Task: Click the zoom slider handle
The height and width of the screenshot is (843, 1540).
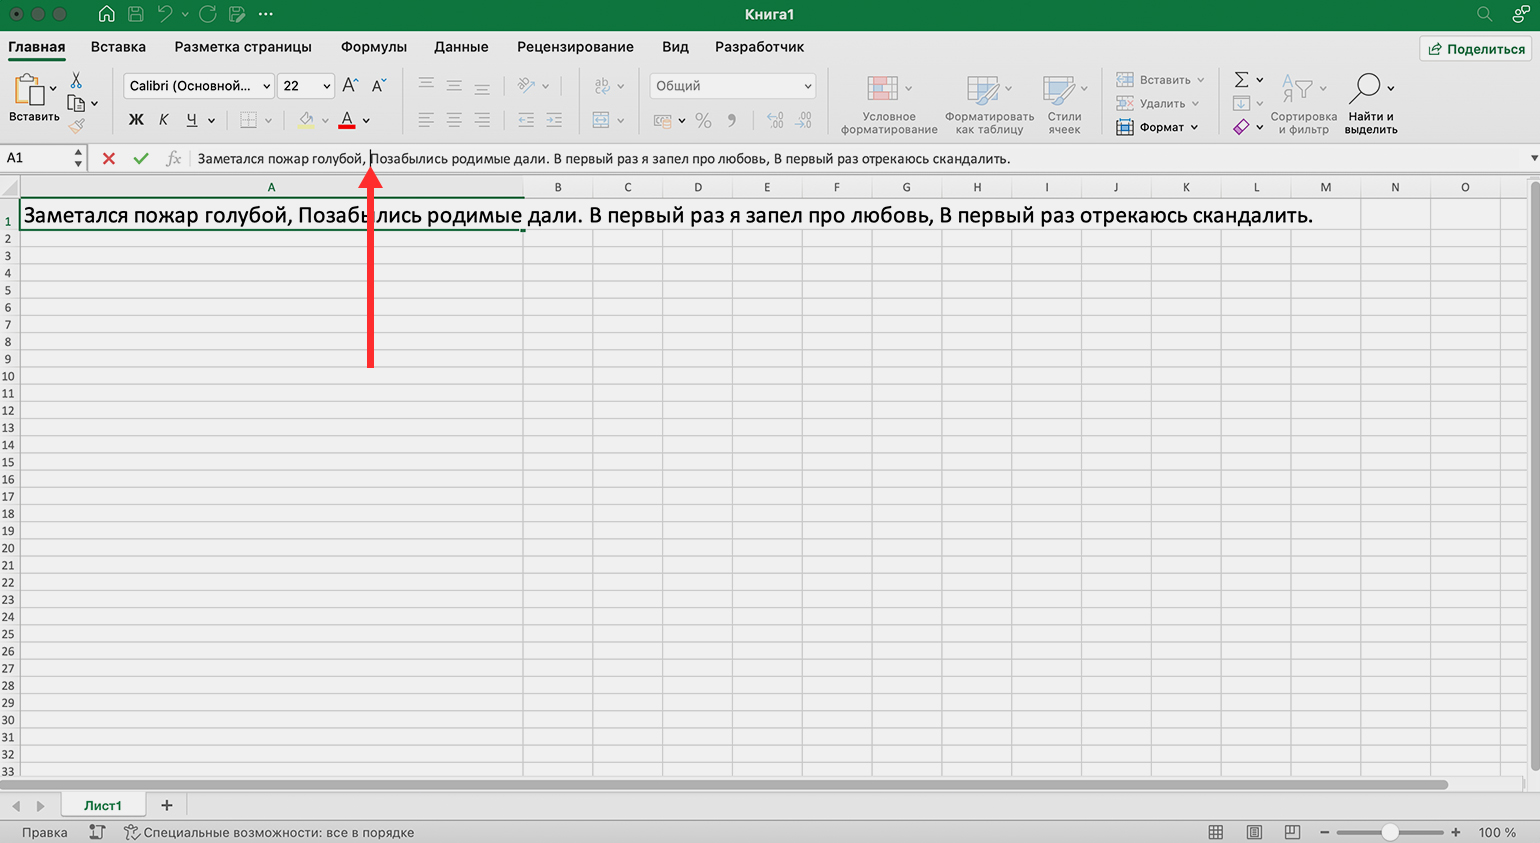Action: point(1390,832)
